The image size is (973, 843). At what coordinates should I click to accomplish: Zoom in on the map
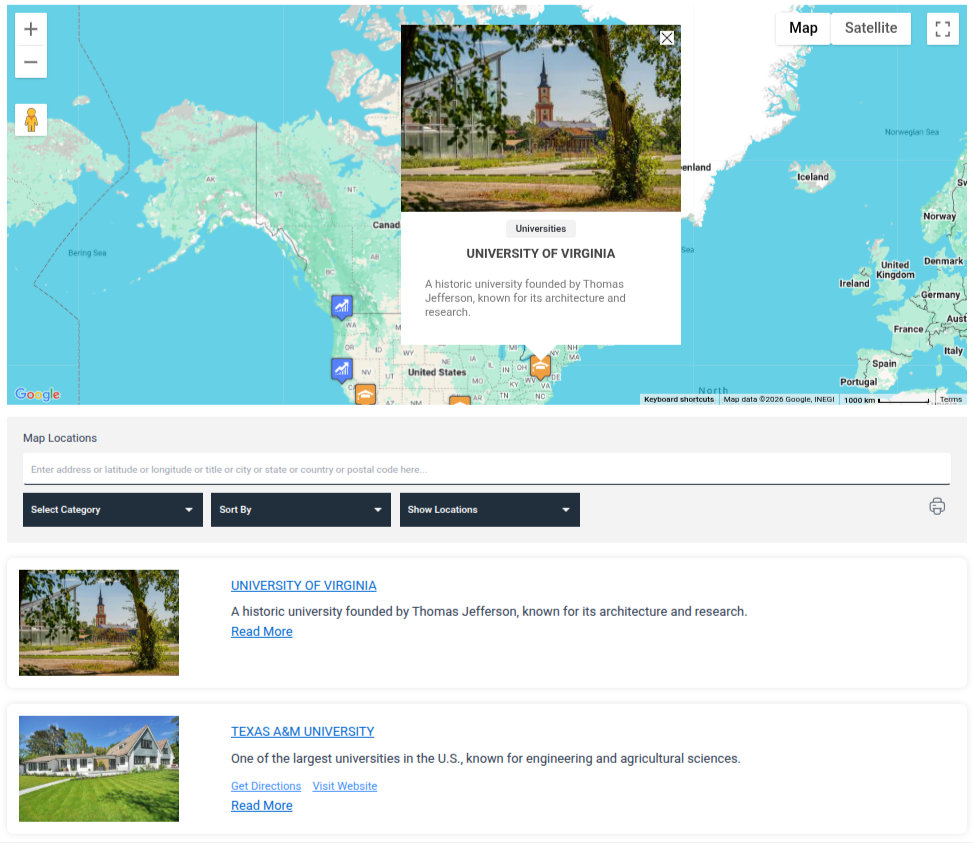31,29
